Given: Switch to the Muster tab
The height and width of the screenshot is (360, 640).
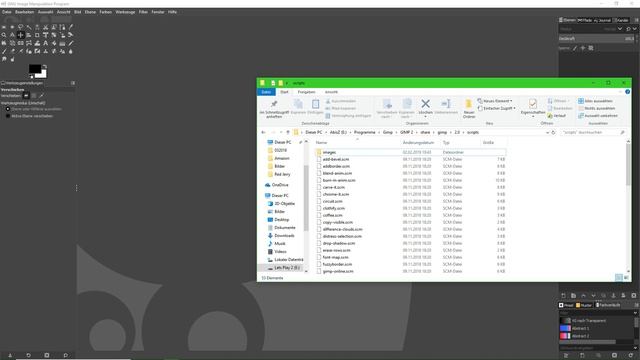Looking at the screenshot, I should pyautogui.click(x=584, y=305).
